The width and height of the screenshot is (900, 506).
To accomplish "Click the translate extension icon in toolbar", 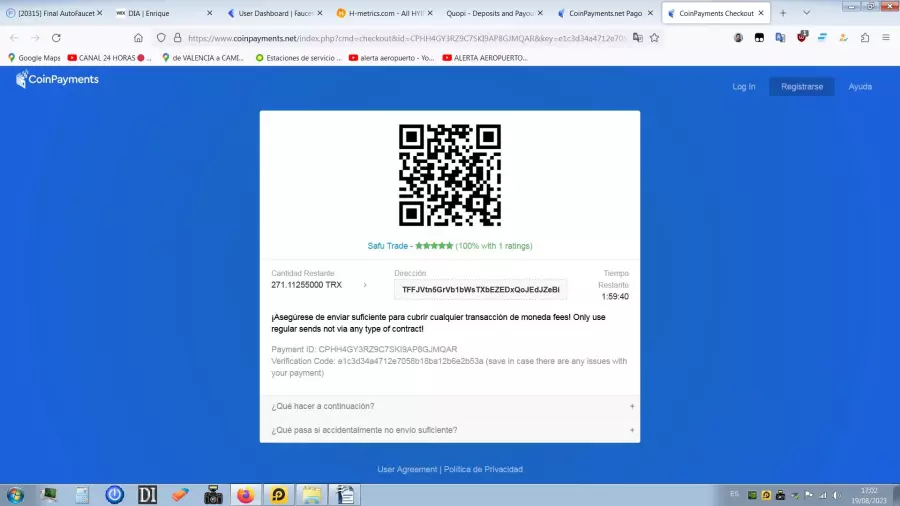I will pyautogui.click(x=781, y=38).
